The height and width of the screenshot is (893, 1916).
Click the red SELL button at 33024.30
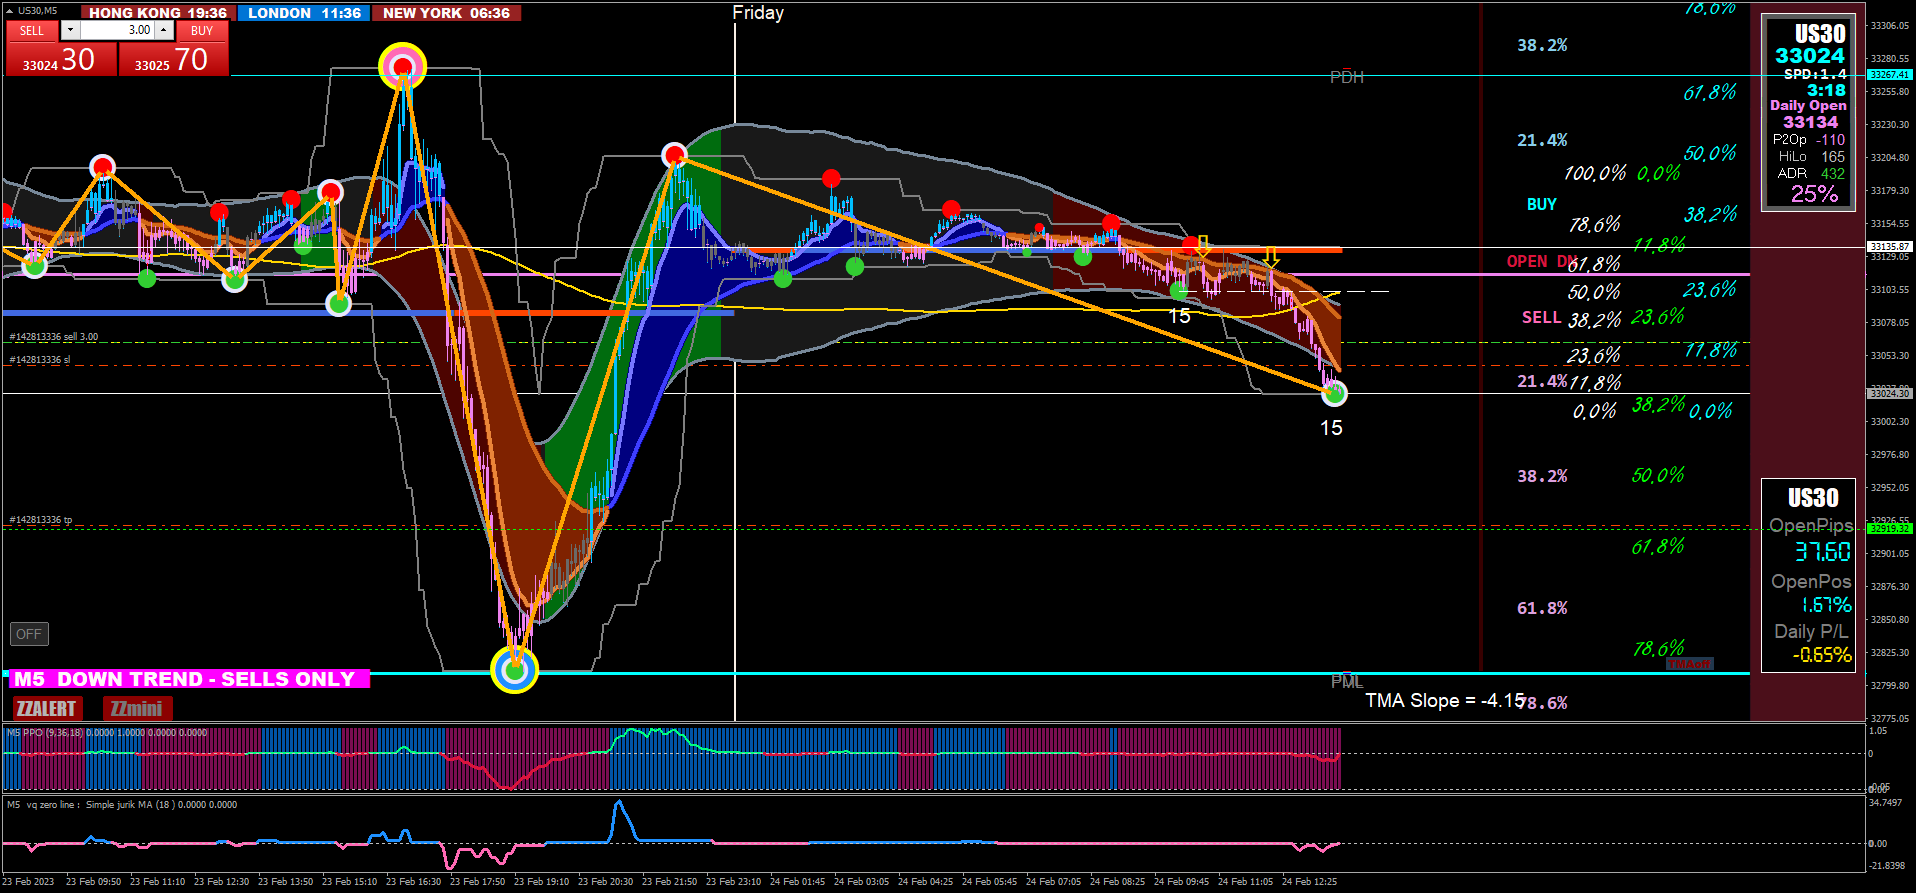(59, 60)
